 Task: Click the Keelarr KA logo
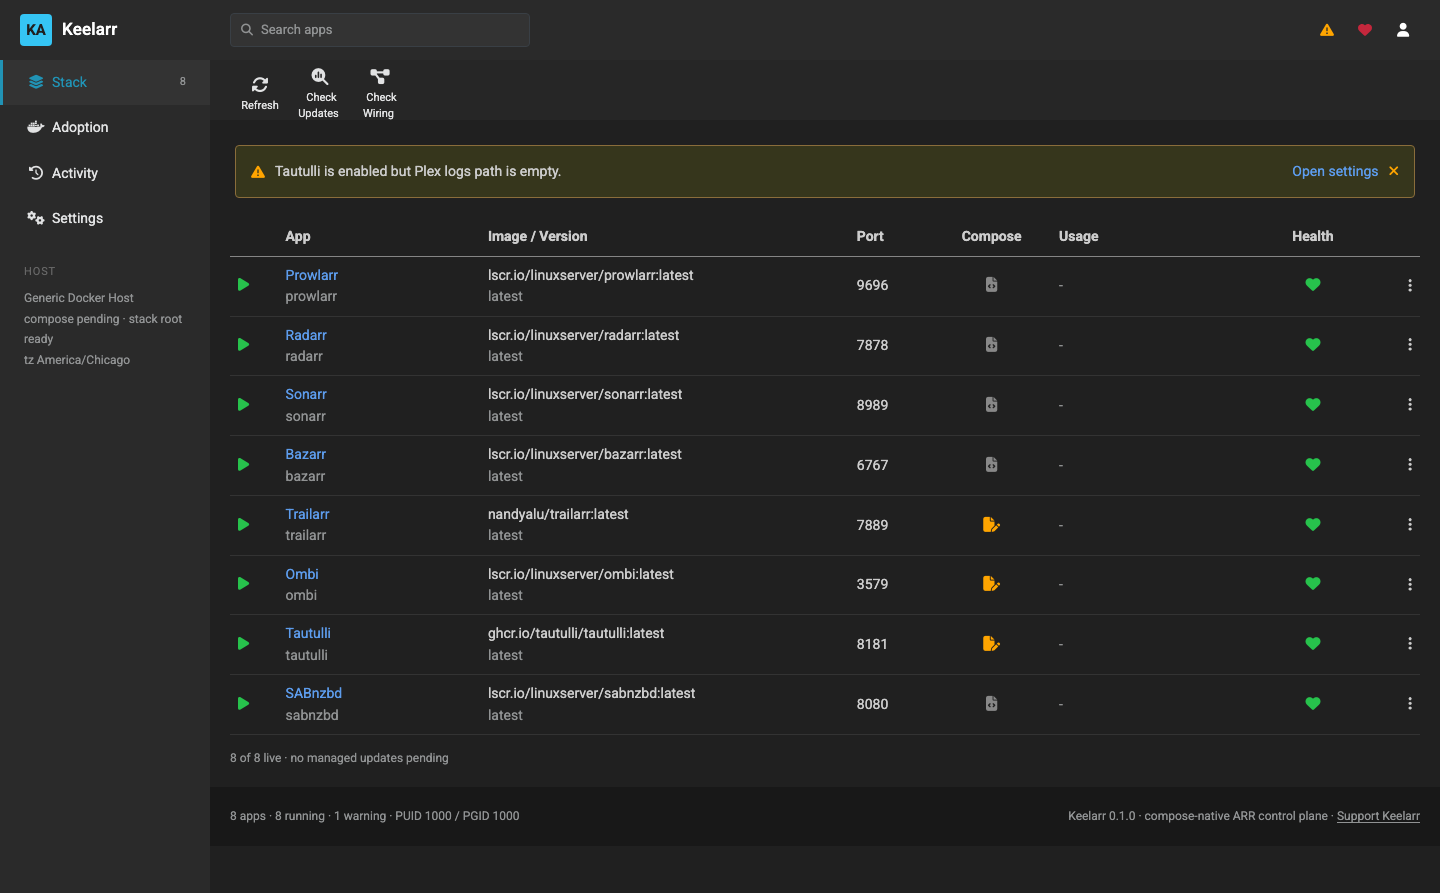point(36,30)
